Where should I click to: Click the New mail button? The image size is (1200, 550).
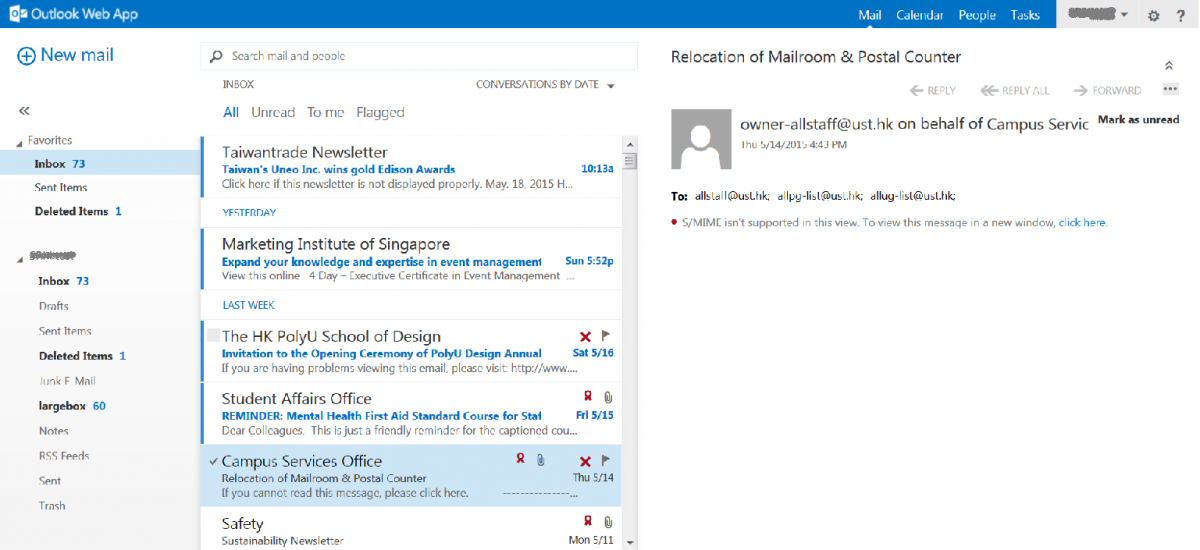65,56
